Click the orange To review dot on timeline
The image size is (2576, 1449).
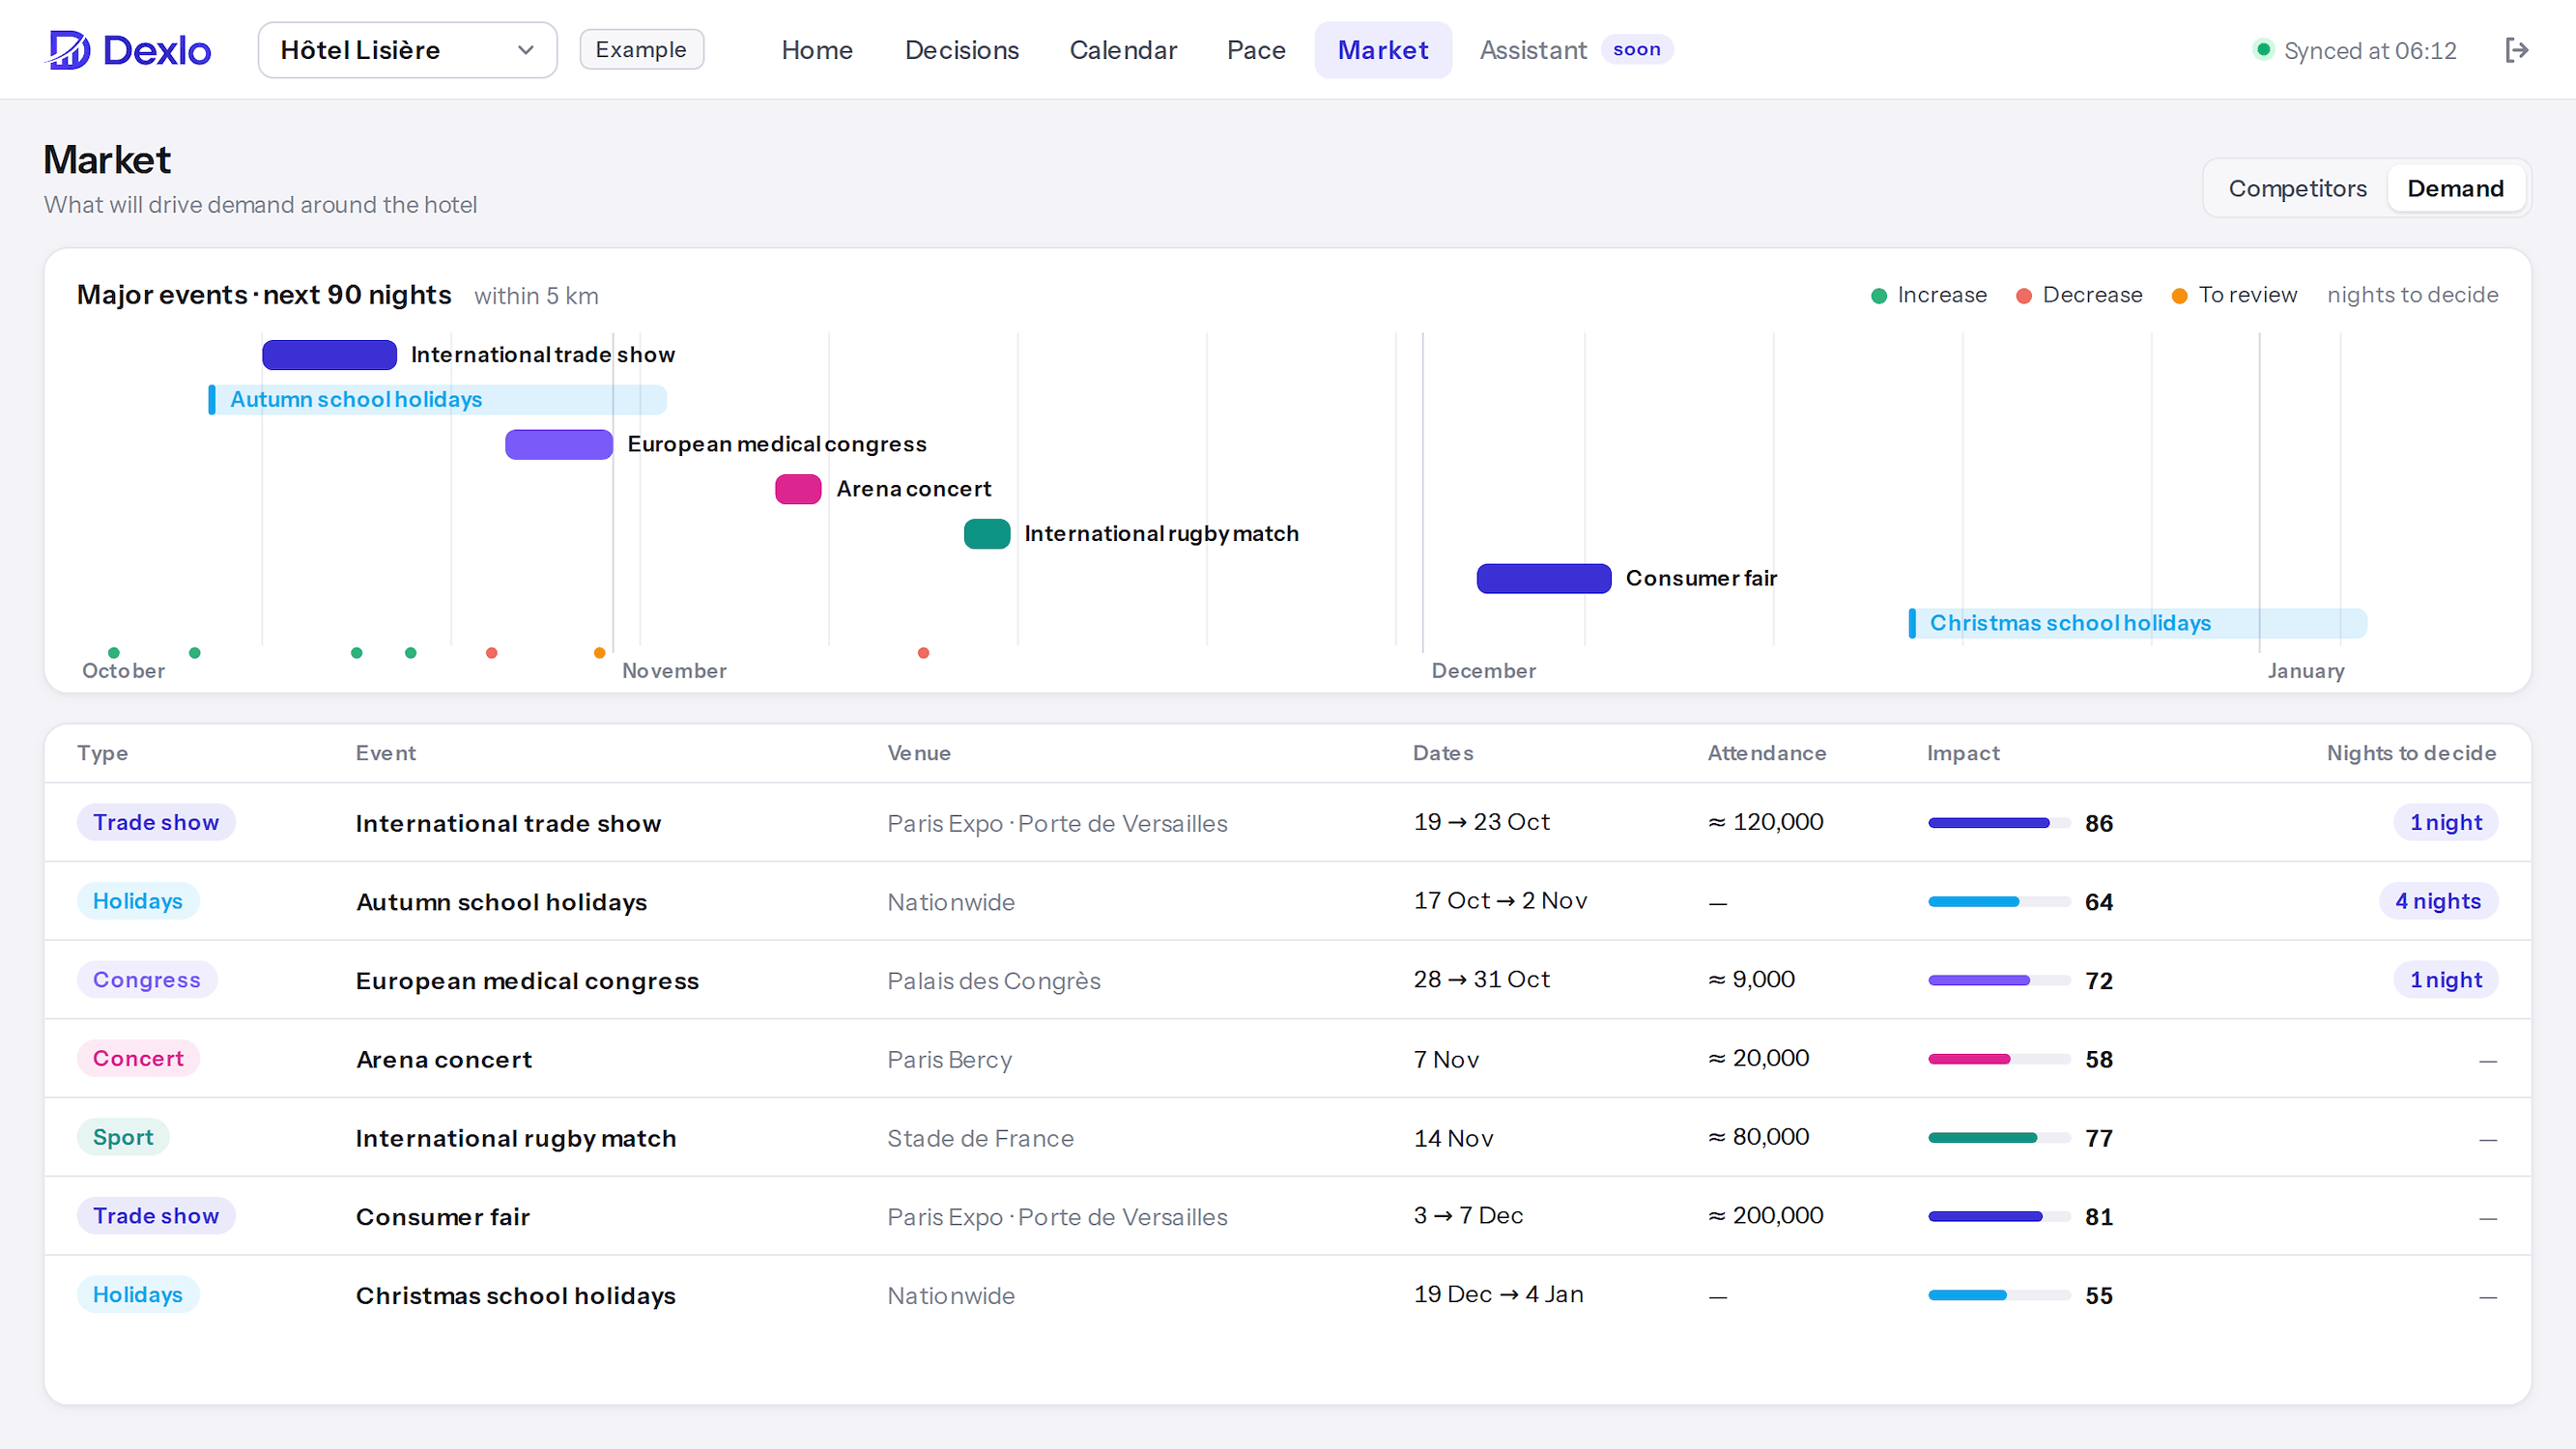(x=599, y=653)
